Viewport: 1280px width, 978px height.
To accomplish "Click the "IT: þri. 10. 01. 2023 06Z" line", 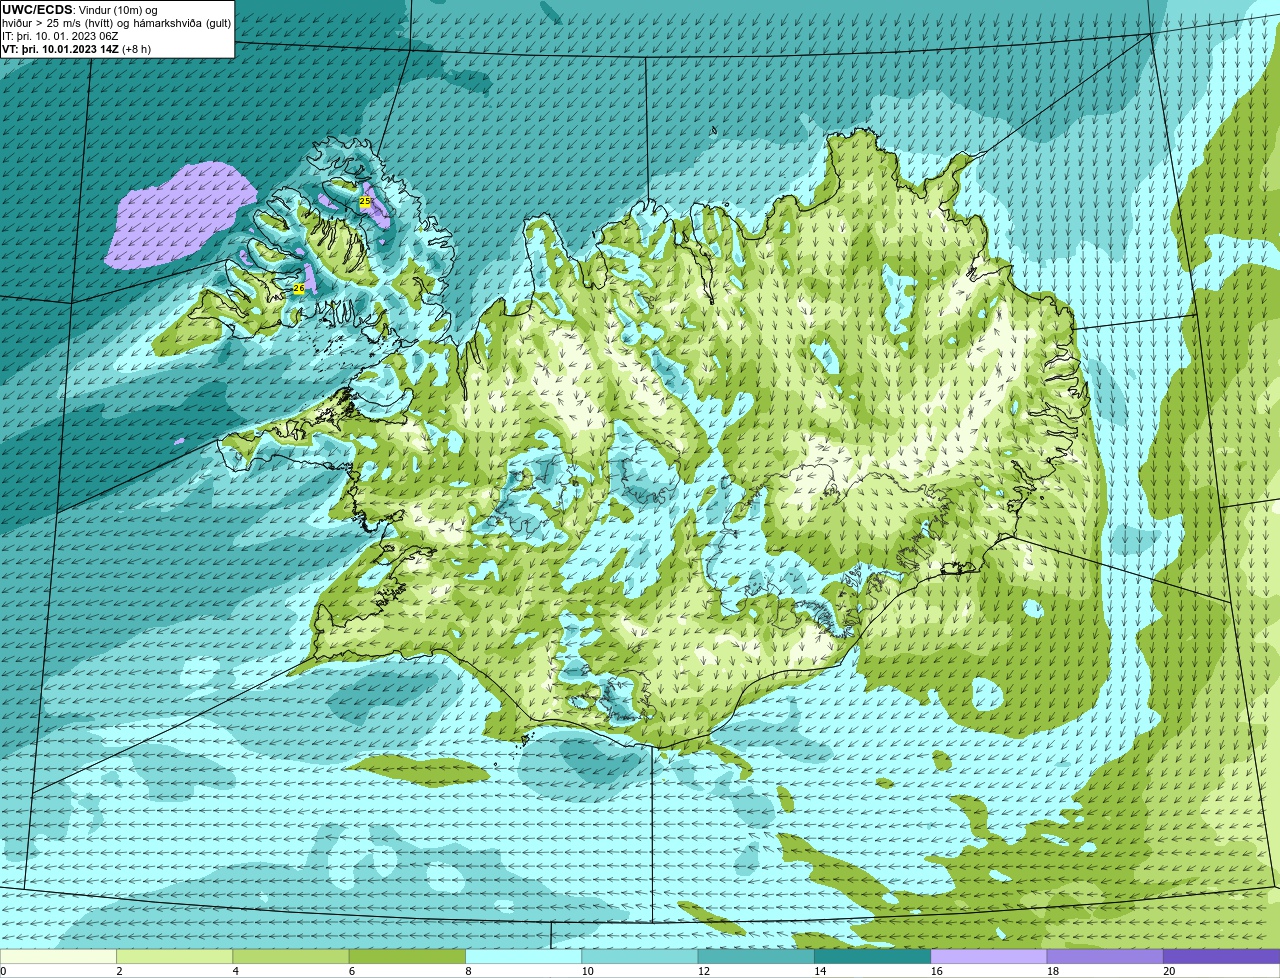I will pos(60,35).
